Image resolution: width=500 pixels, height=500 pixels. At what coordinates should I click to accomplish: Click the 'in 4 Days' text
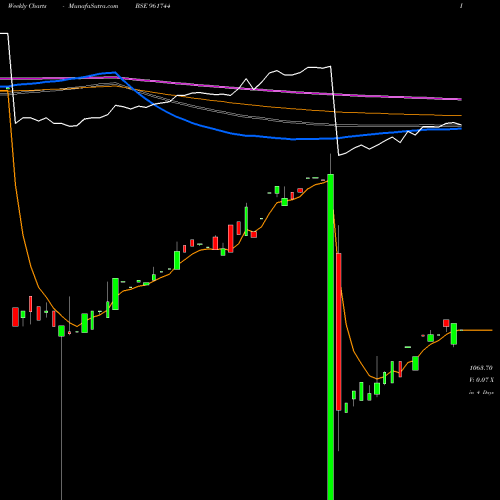[481, 392]
